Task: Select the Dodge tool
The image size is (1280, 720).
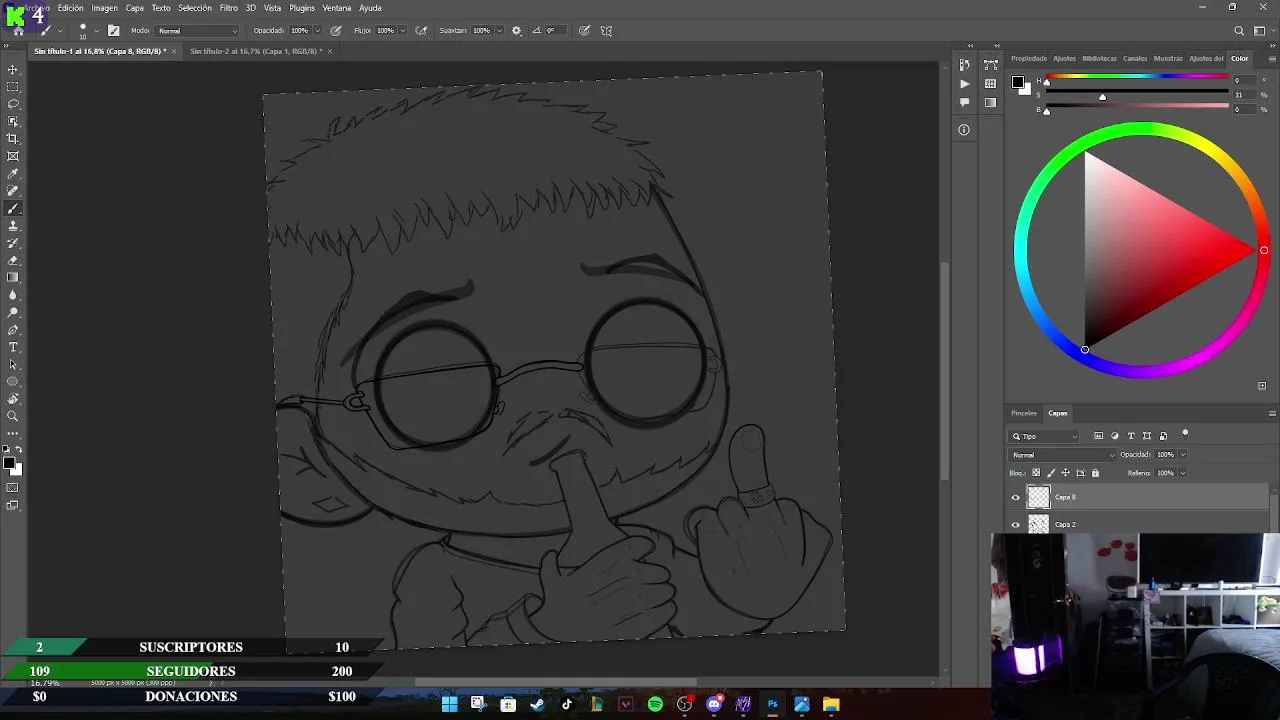Action: coord(13,313)
